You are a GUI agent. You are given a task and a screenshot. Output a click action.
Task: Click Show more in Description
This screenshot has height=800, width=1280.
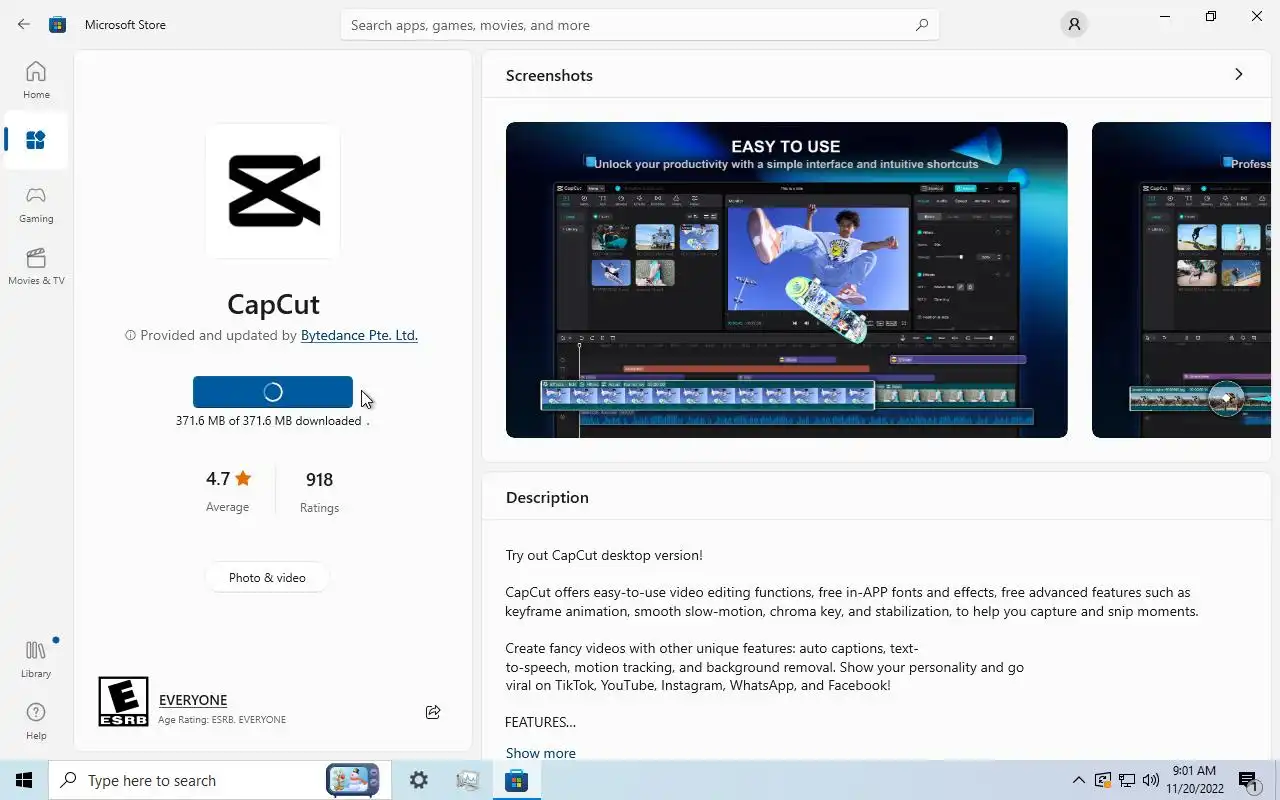[540, 753]
